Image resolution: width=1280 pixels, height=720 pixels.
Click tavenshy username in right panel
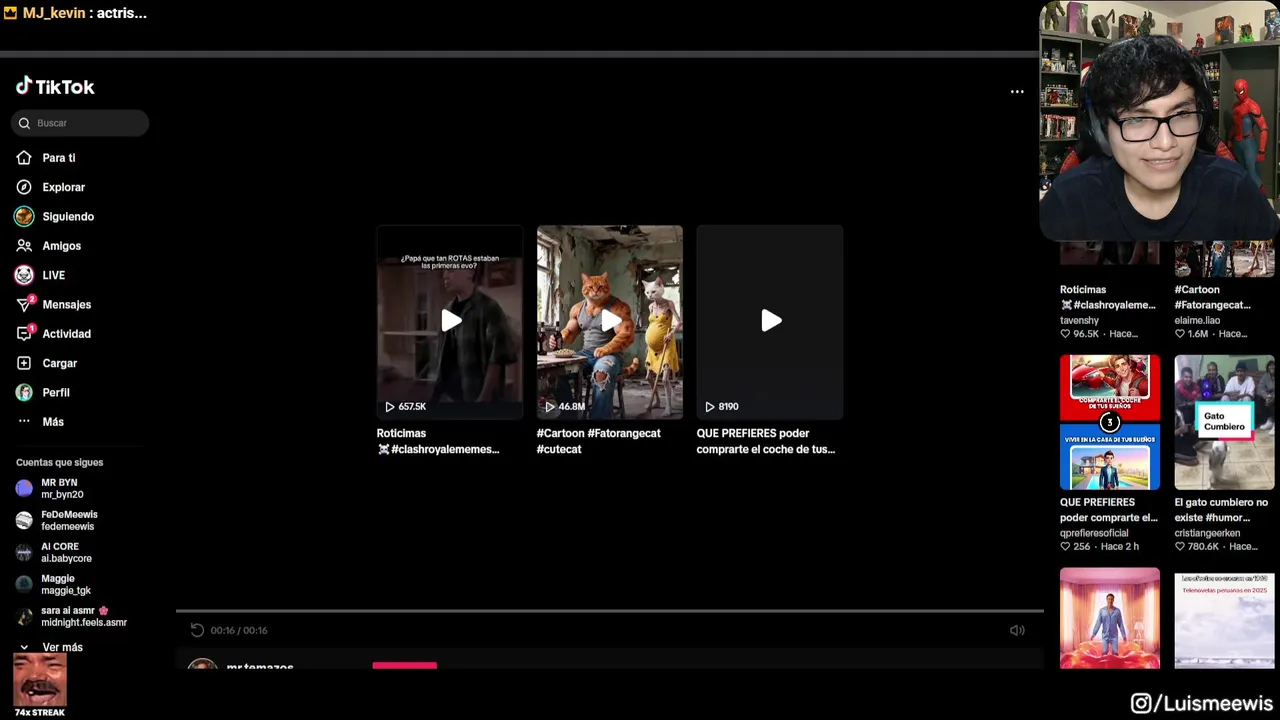[1079, 320]
